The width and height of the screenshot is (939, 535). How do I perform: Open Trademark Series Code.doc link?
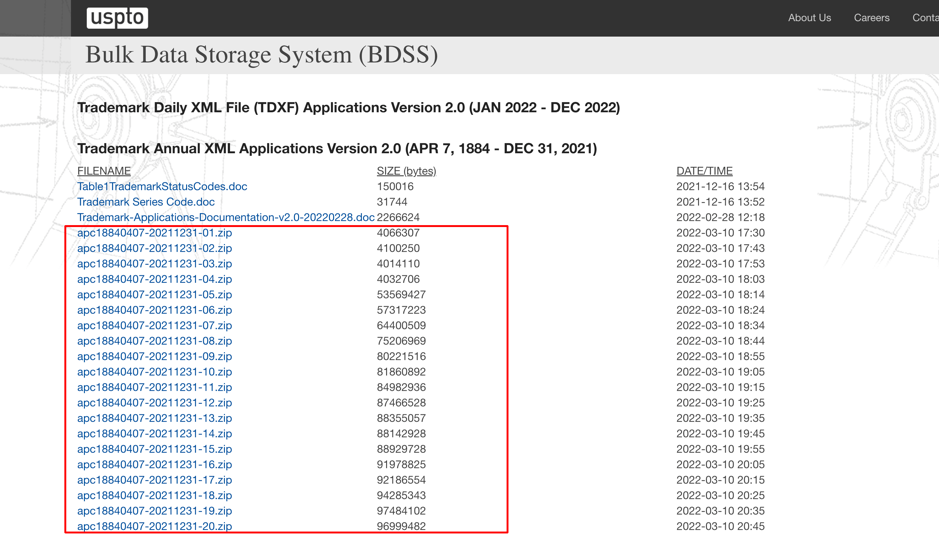pyautogui.click(x=146, y=202)
